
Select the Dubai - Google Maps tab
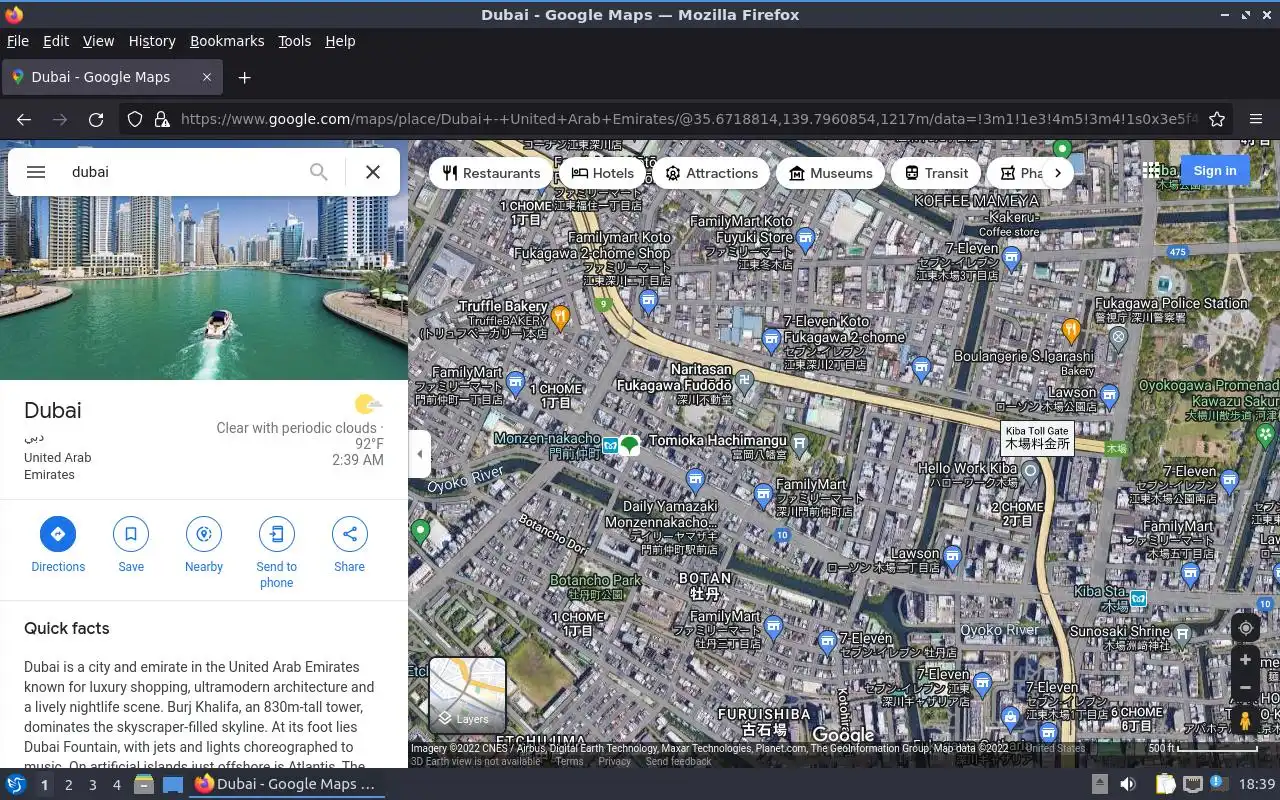tap(100, 77)
